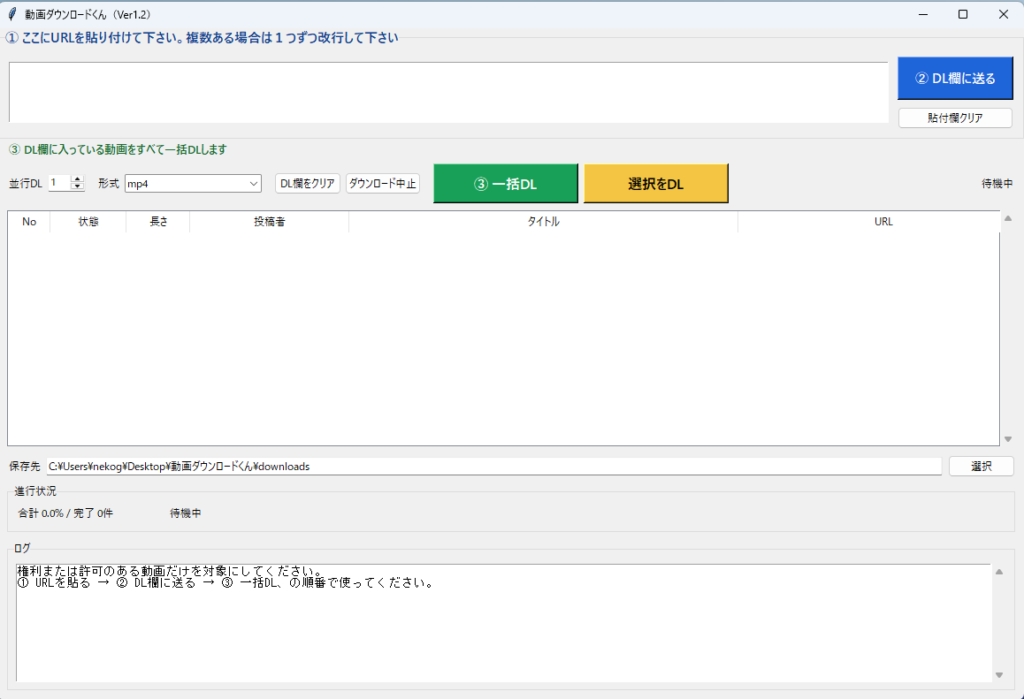Click the 長さ column header
The image size is (1024, 699).
[x=158, y=221]
